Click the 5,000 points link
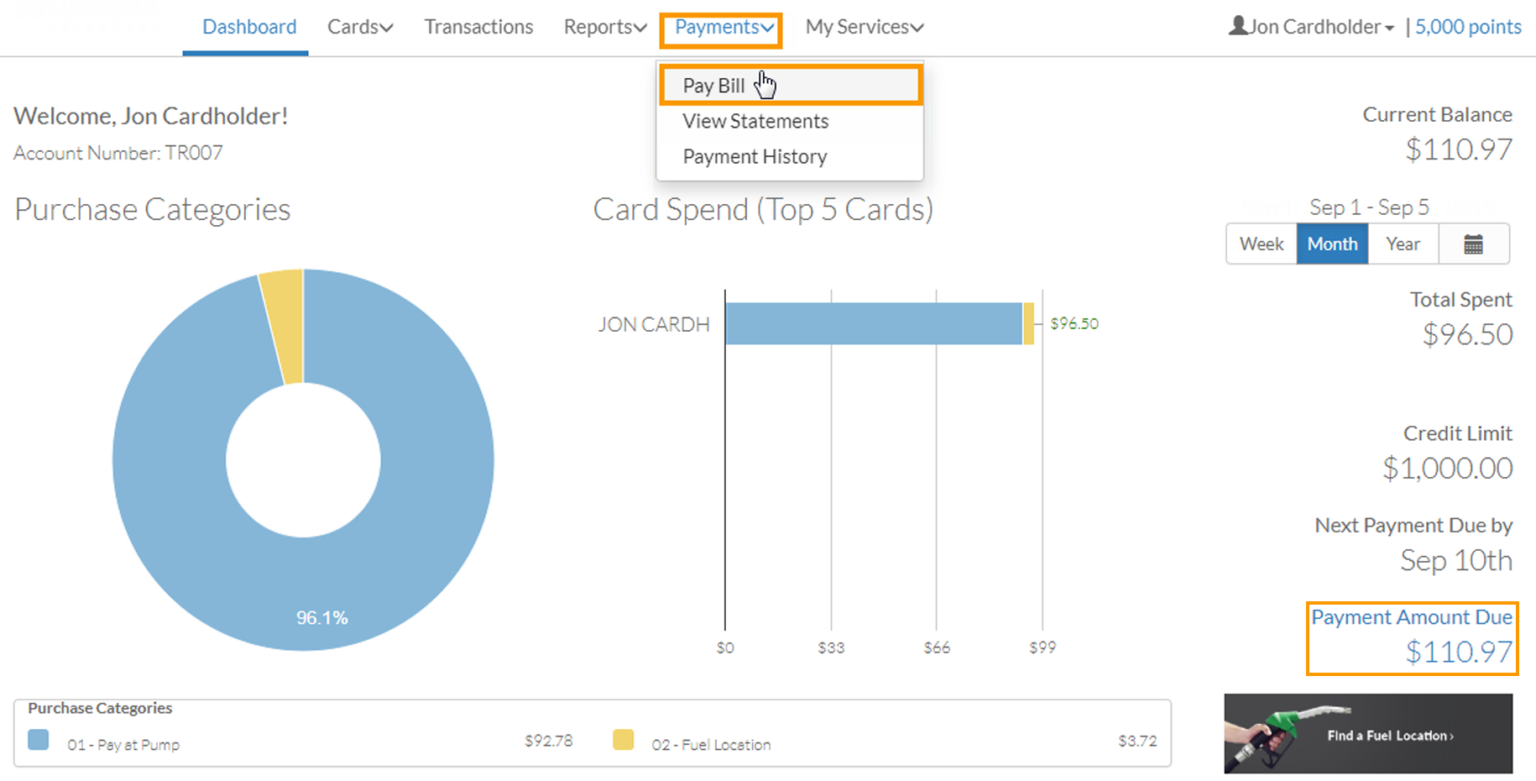Screen dimensions: 1536x781 click(1467, 27)
